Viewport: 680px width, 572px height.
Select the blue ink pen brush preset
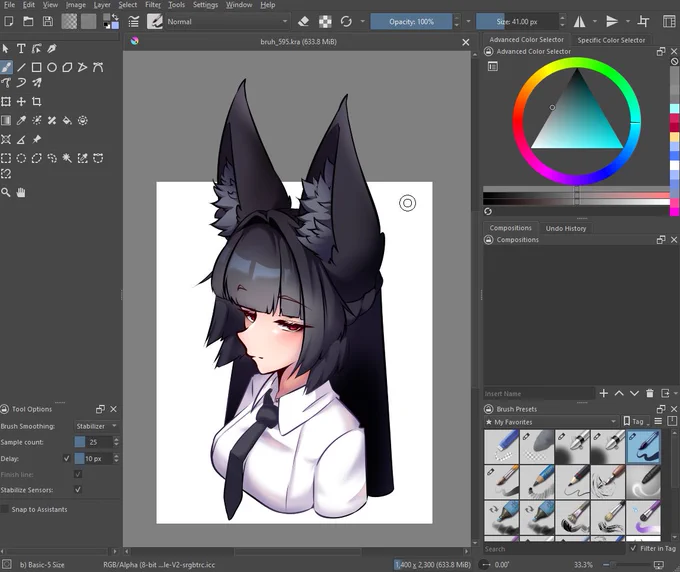pyautogui.click(x=644, y=447)
